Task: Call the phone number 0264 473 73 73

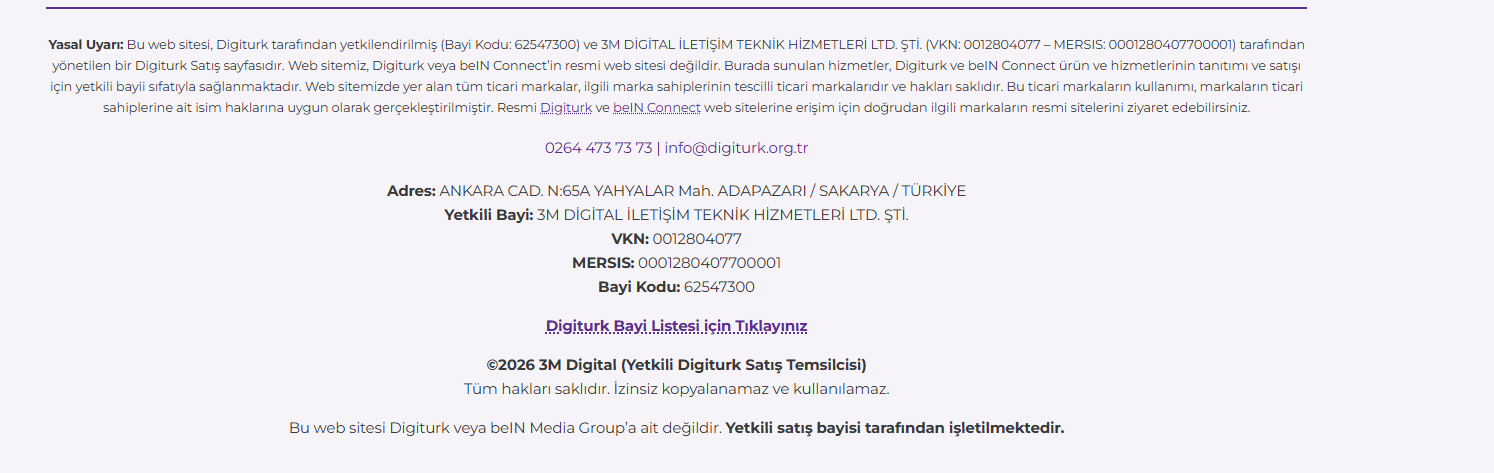Action: pyautogui.click(x=598, y=148)
